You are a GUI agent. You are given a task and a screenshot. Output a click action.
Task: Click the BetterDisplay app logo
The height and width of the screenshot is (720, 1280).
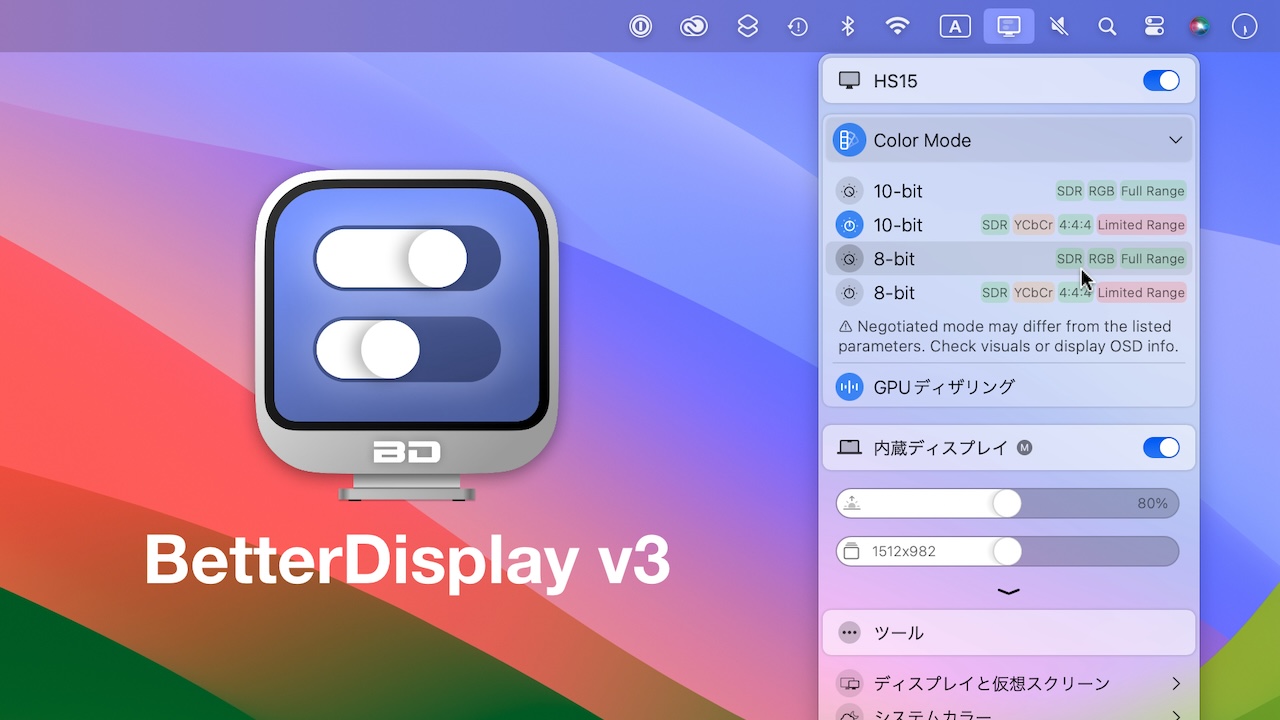tap(407, 335)
